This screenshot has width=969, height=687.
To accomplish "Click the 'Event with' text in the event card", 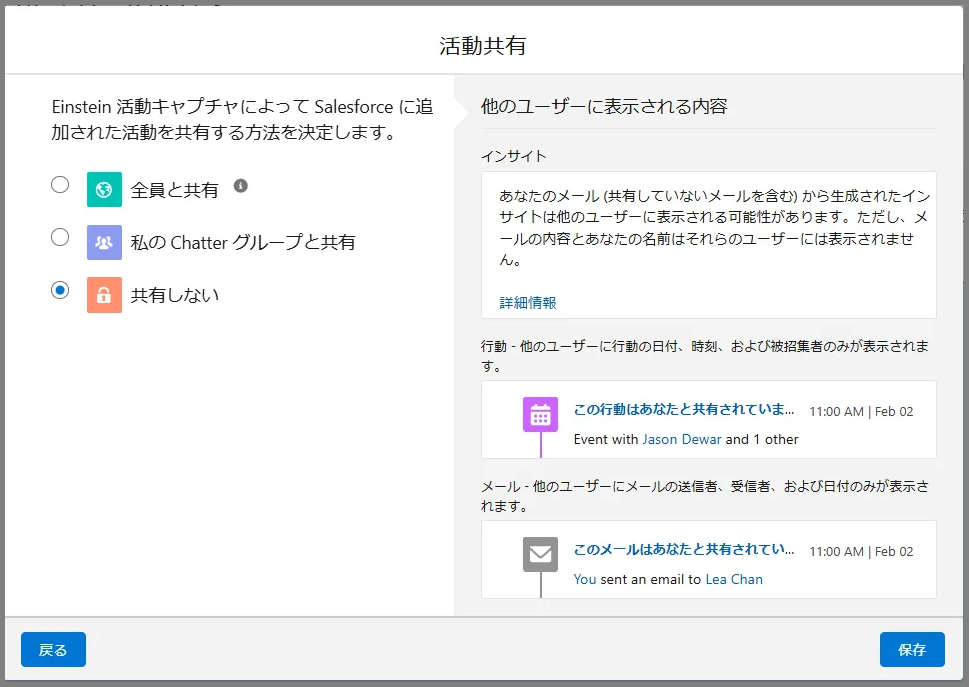I will click(x=606, y=439).
